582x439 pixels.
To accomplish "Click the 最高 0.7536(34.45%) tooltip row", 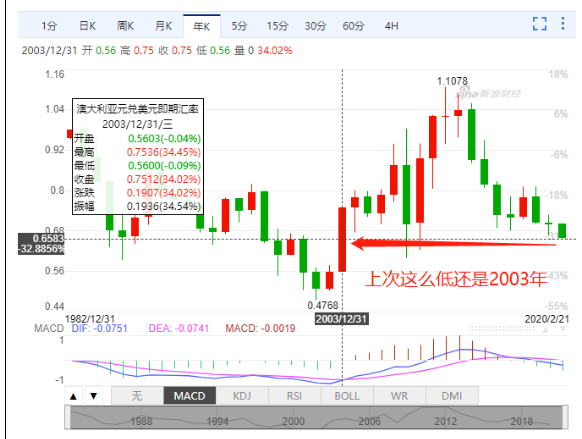I will [138, 152].
